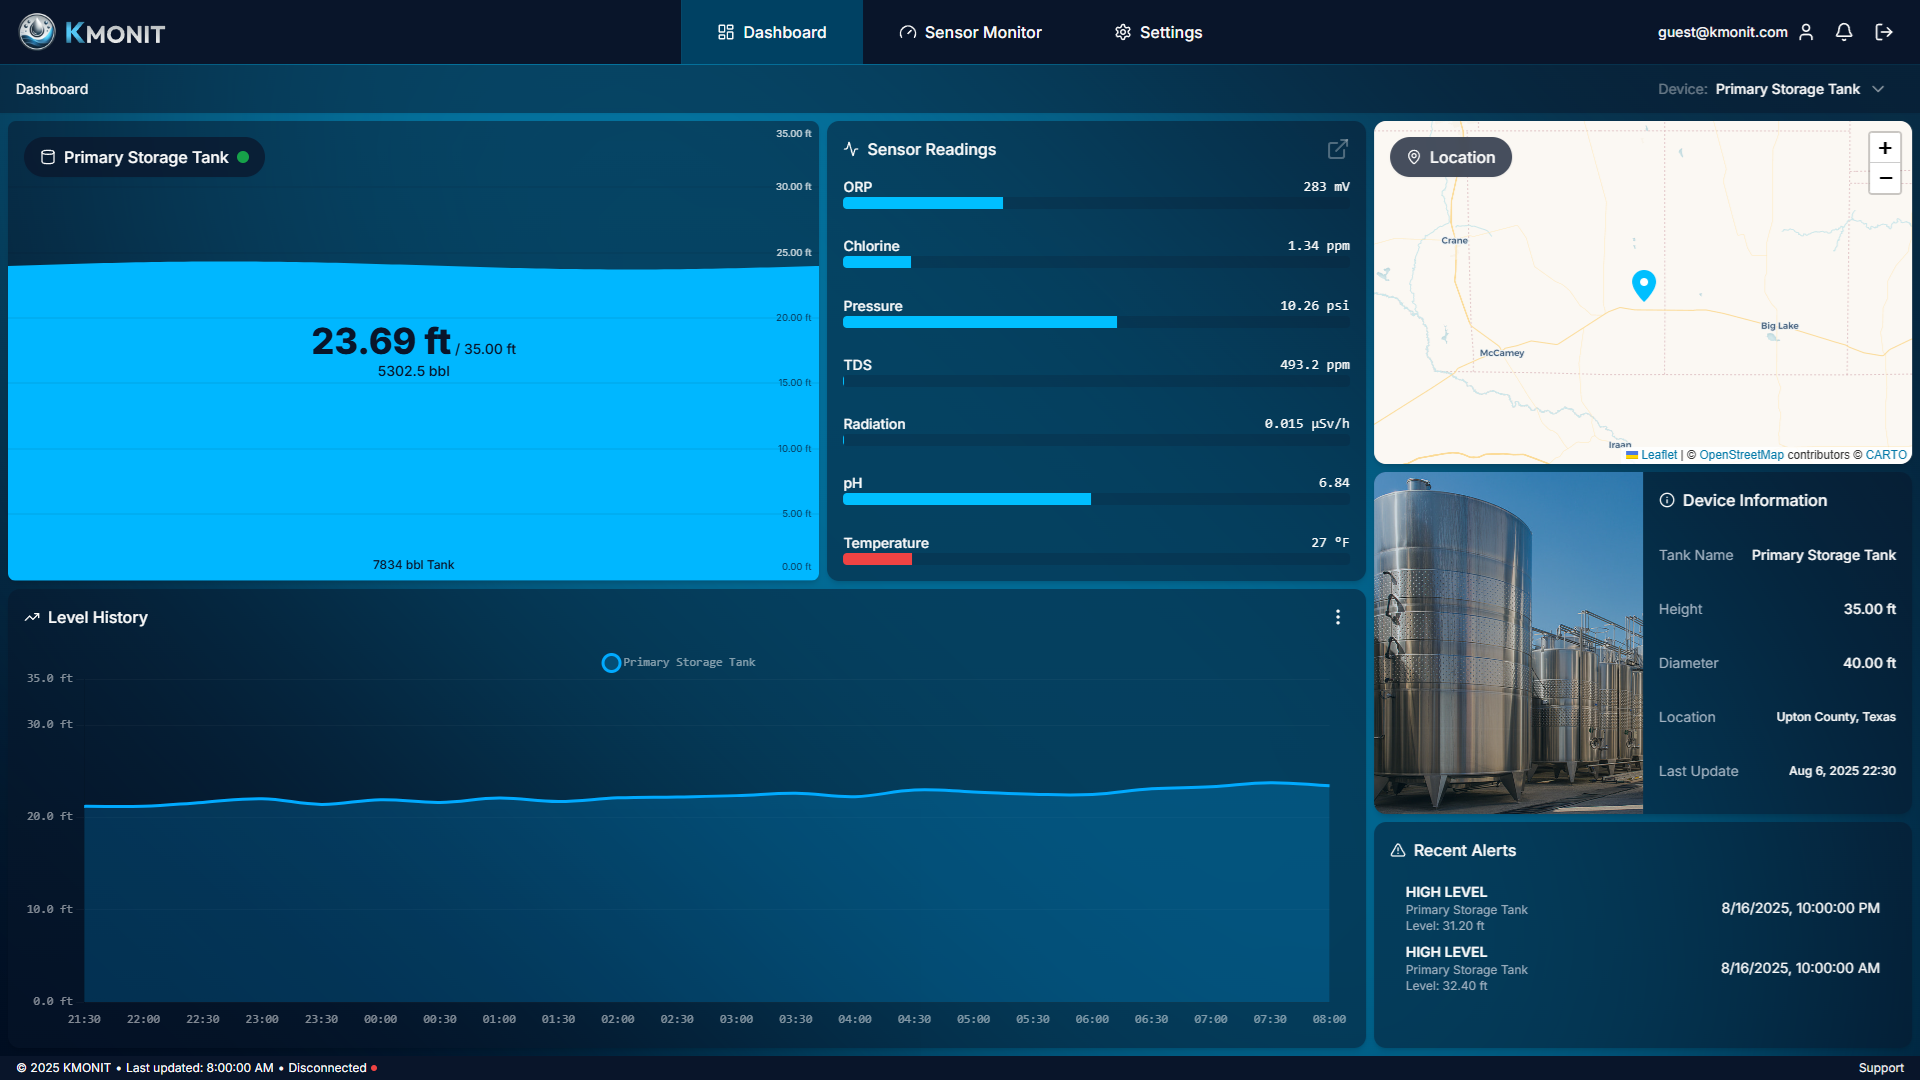This screenshot has height=1080, width=1920.
Task: Click the Pressure reading progress bar
Action: coord(1095,322)
